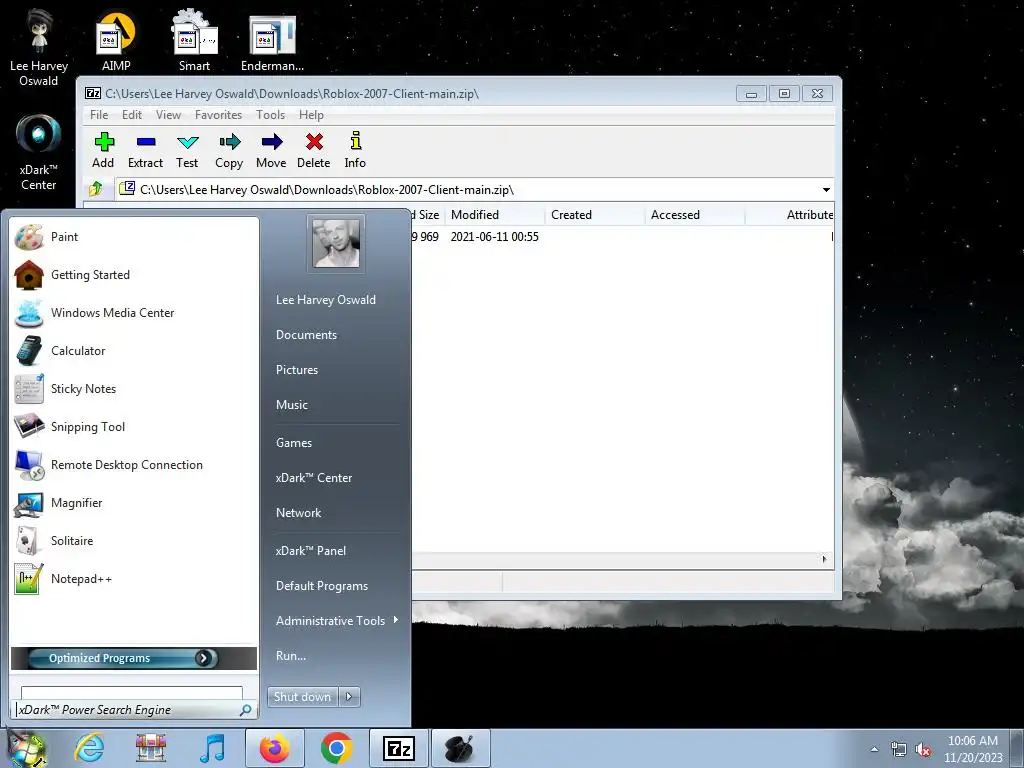The height and width of the screenshot is (768, 1024).
Task: Click the Move toolbar icon
Action: point(271,150)
